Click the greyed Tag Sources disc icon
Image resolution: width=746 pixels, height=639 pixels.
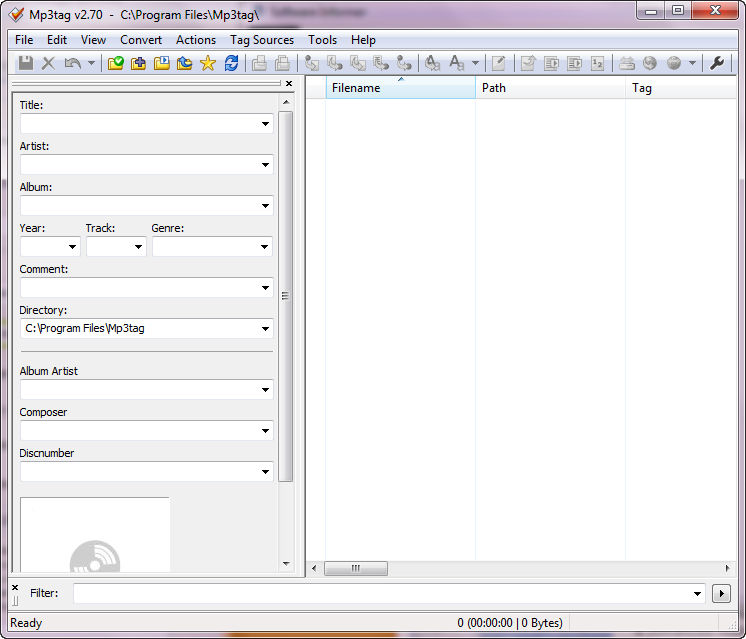click(674, 63)
